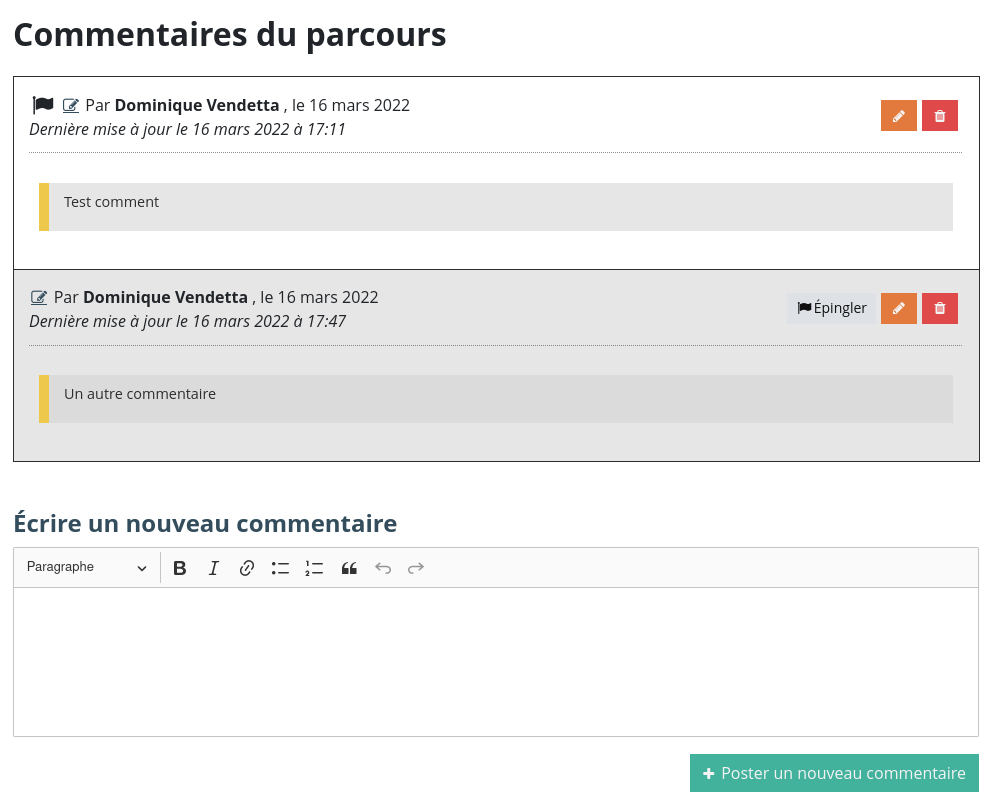The image size is (992, 802).
Task: Click inside the new comment text area
Action: (495, 661)
